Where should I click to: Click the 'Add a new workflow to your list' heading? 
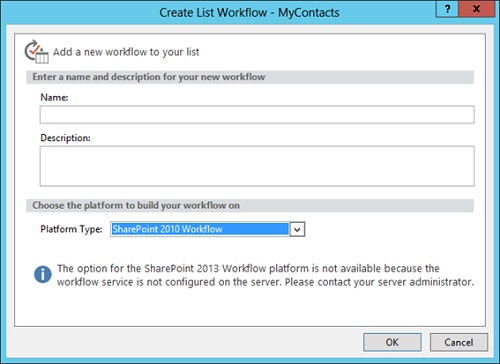click(126, 52)
